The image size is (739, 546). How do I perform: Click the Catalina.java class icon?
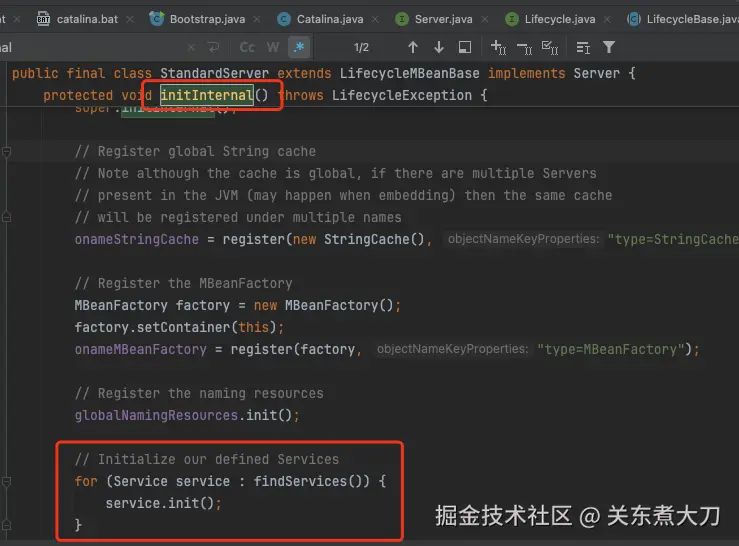[284, 19]
